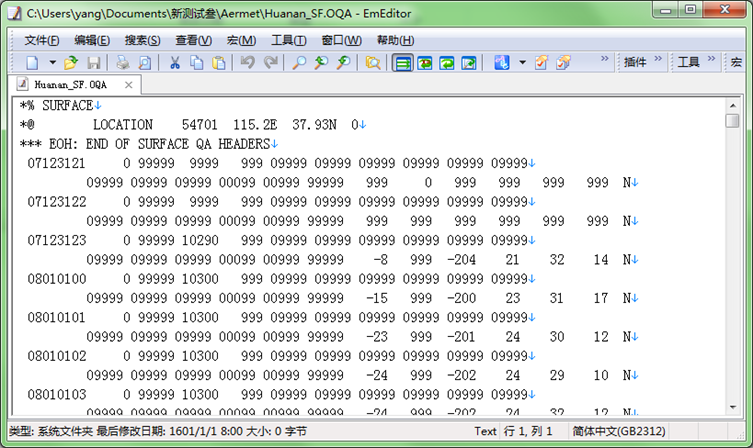Click the Cut scissors icon
The width and height of the screenshot is (753, 448).
click(x=174, y=62)
